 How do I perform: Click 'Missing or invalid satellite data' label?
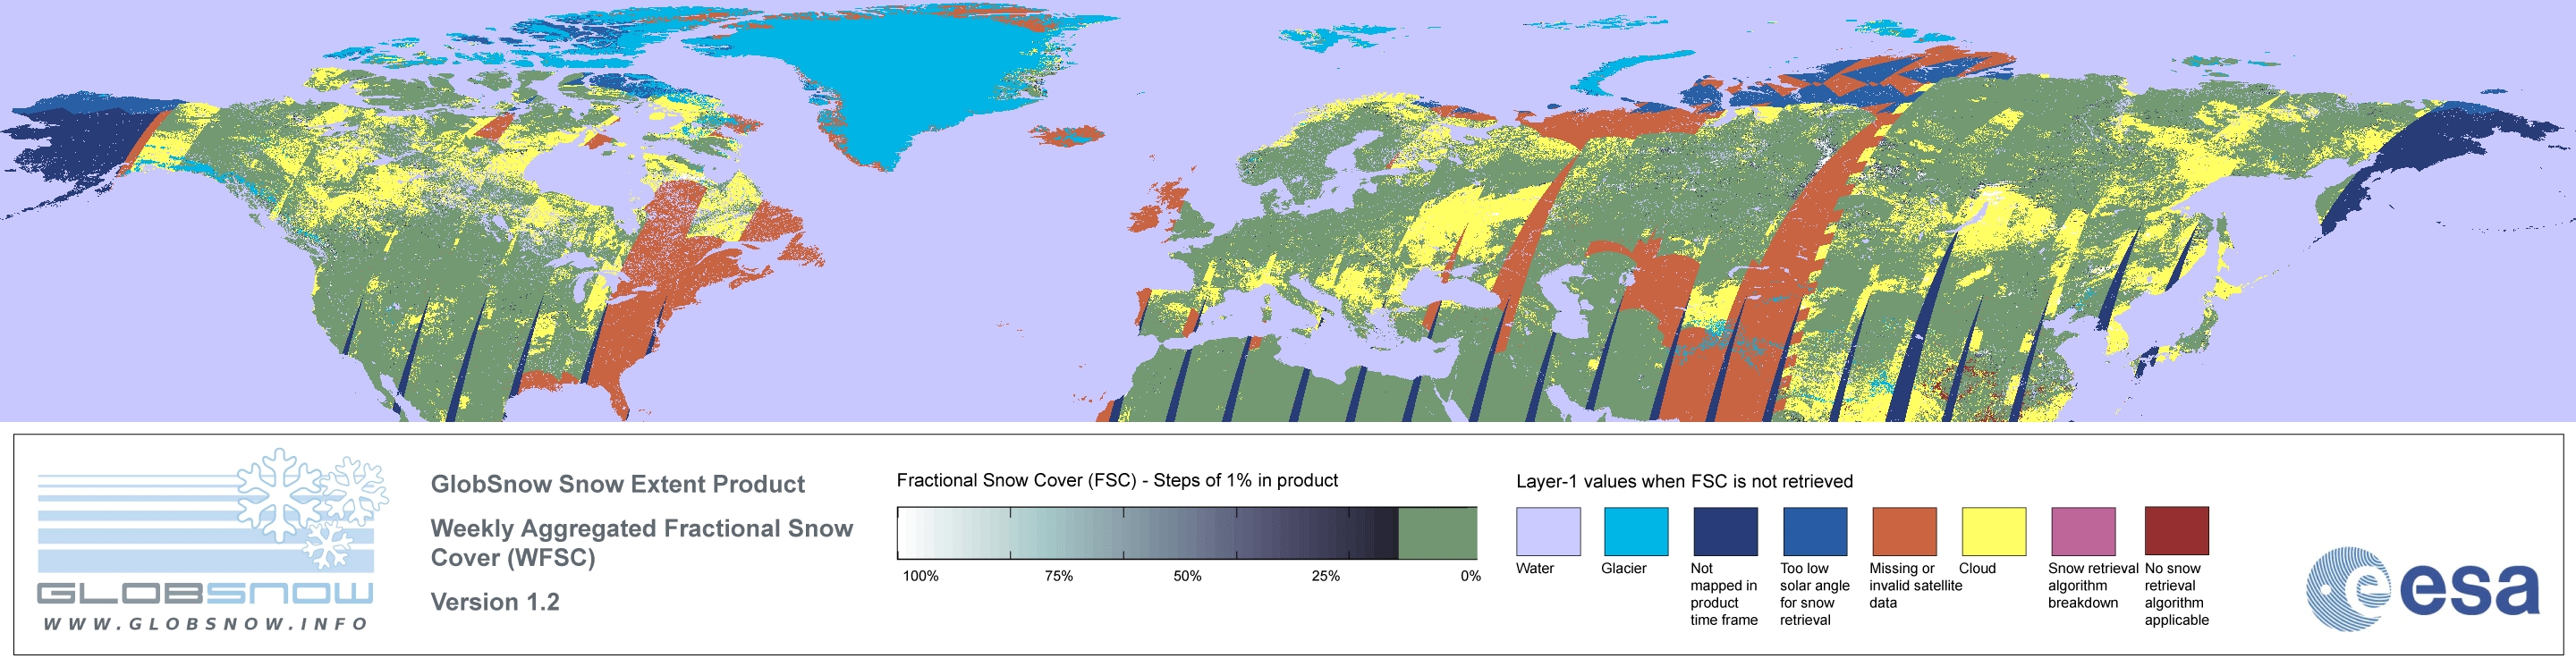click(x=1915, y=585)
